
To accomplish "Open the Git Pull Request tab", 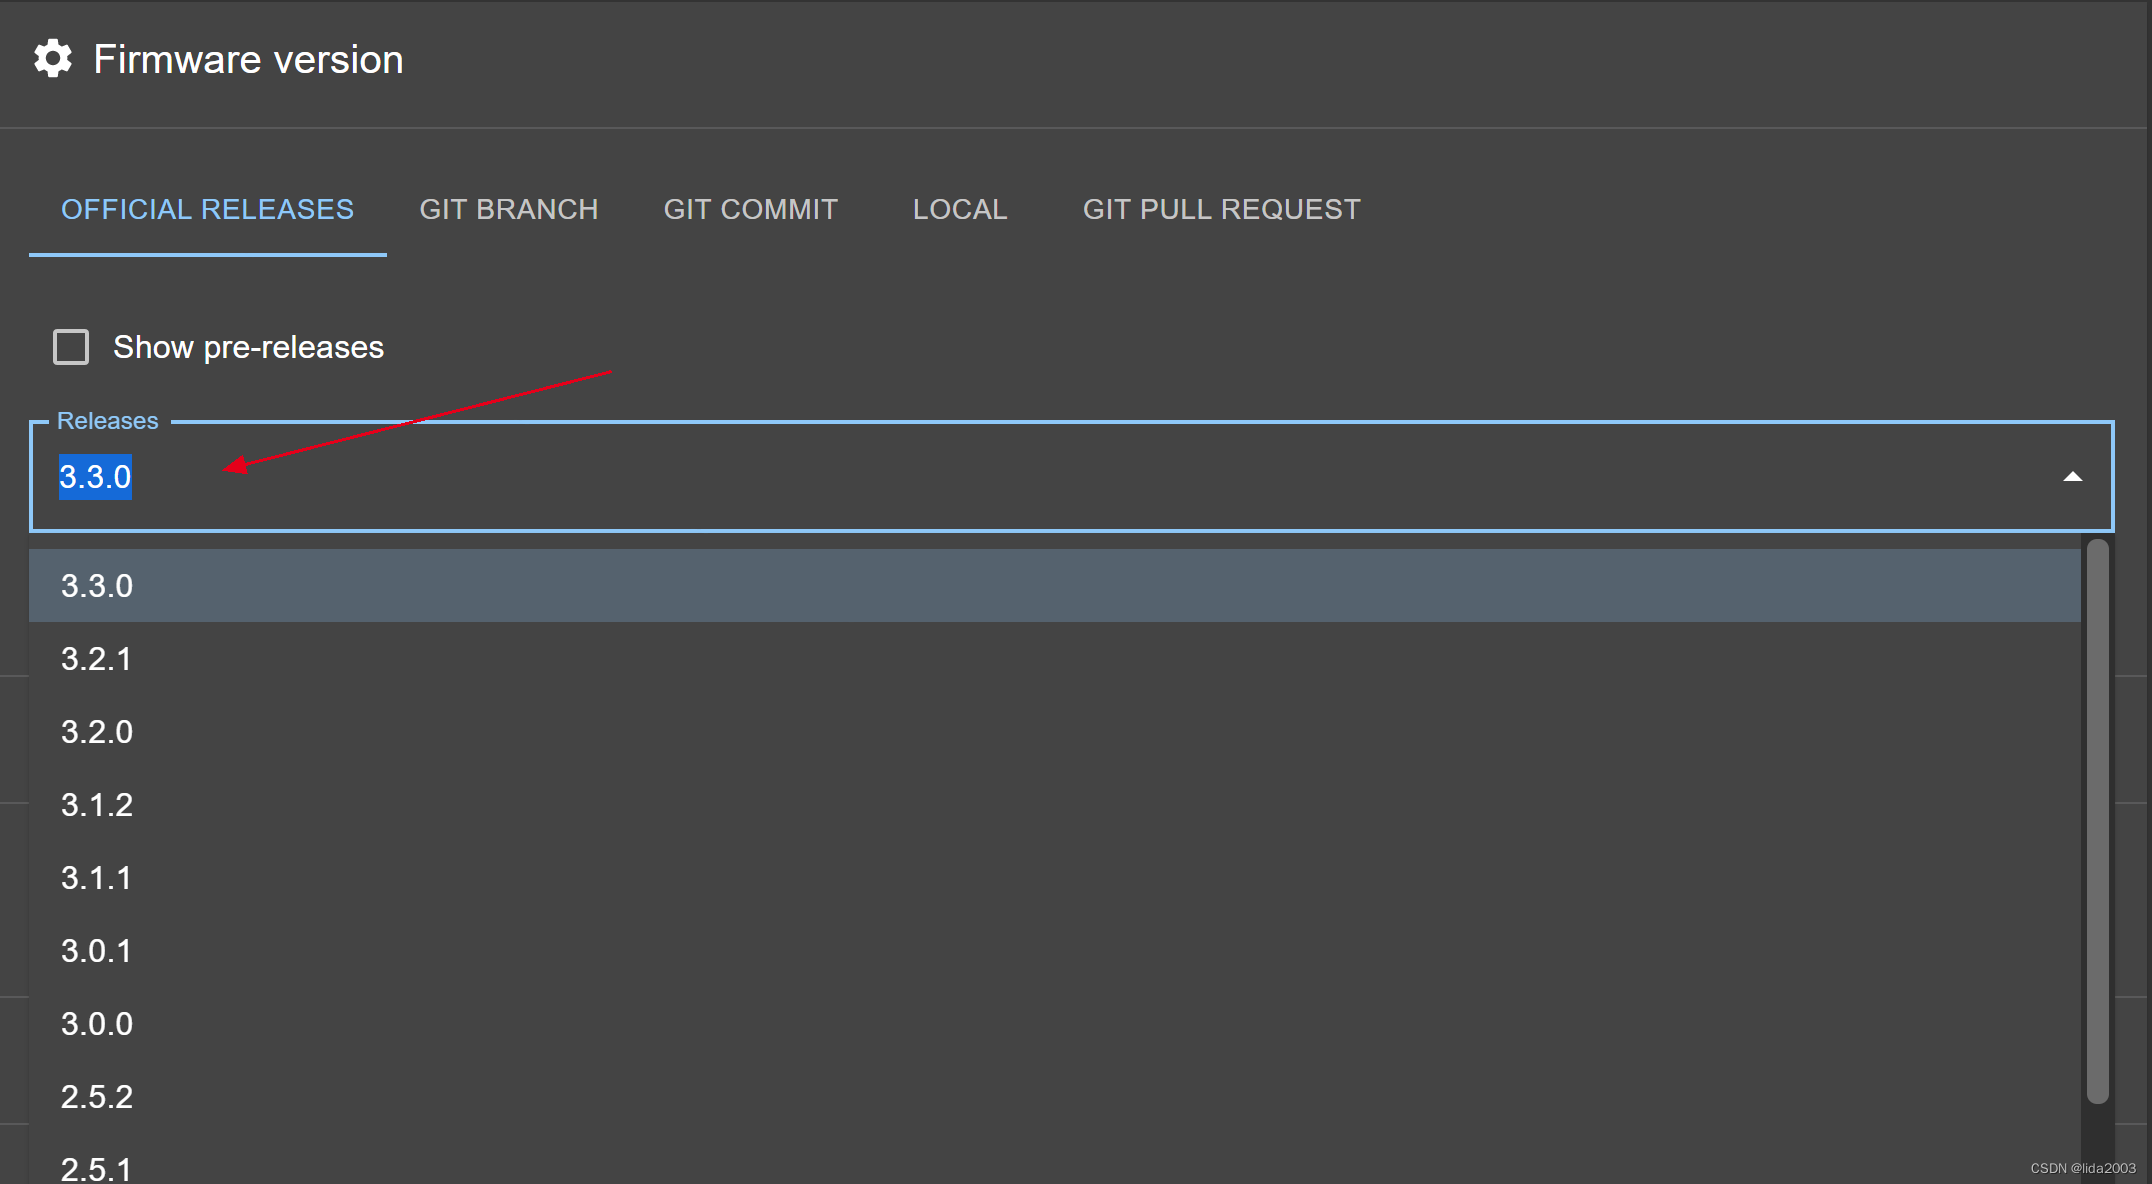I will [x=1221, y=209].
